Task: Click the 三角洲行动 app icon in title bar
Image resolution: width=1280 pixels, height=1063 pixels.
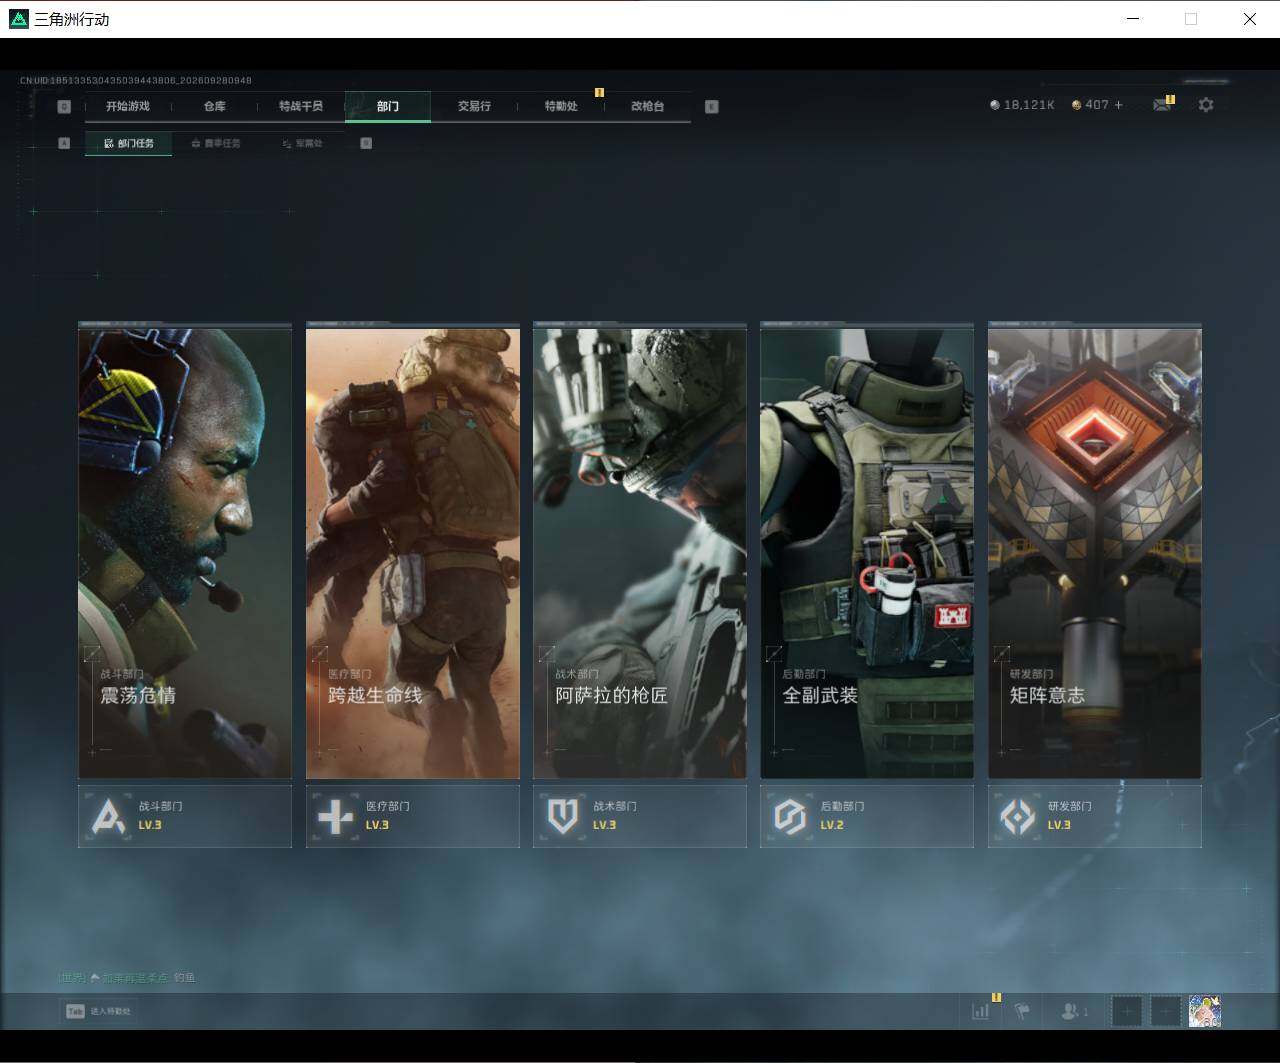Action: (19, 19)
